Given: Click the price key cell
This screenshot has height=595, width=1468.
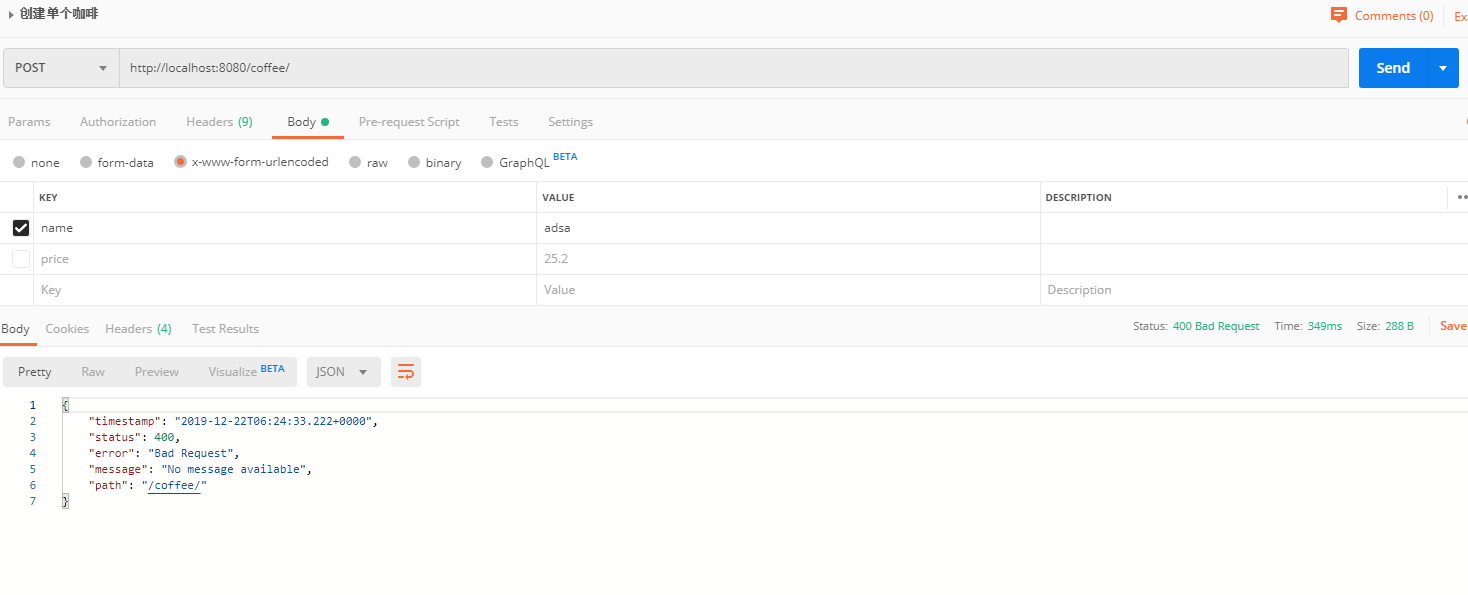Looking at the screenshot, I should click(x=285, y=259).
